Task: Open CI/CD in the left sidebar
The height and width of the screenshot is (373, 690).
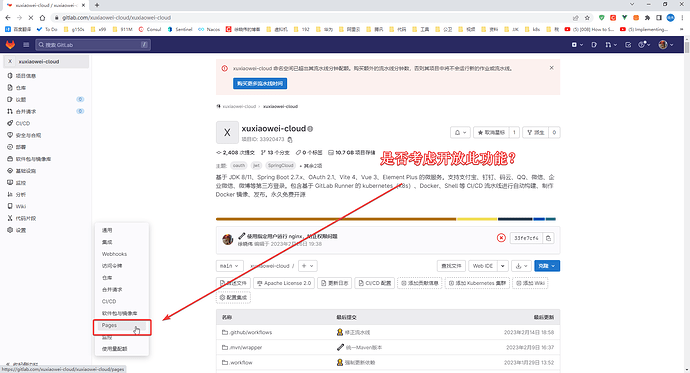Action: pos(23,123)
